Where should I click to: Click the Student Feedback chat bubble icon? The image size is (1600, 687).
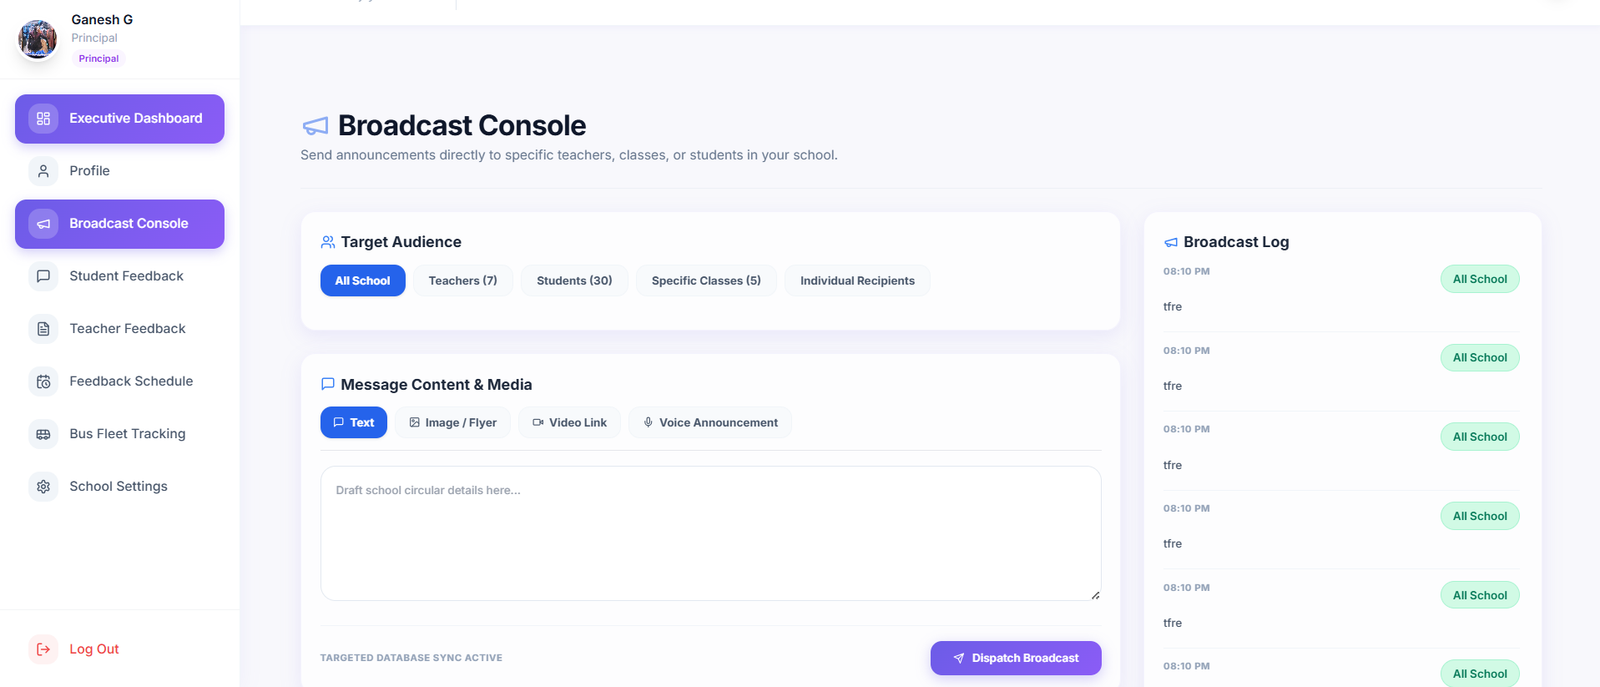point(43,276)
